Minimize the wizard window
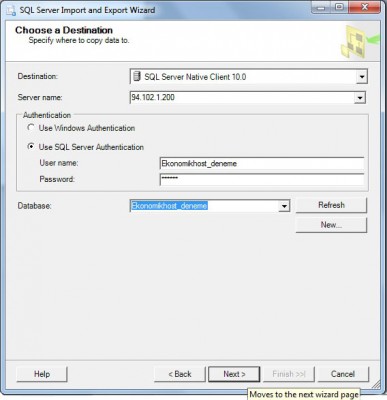387x400 pixels. 321,7
